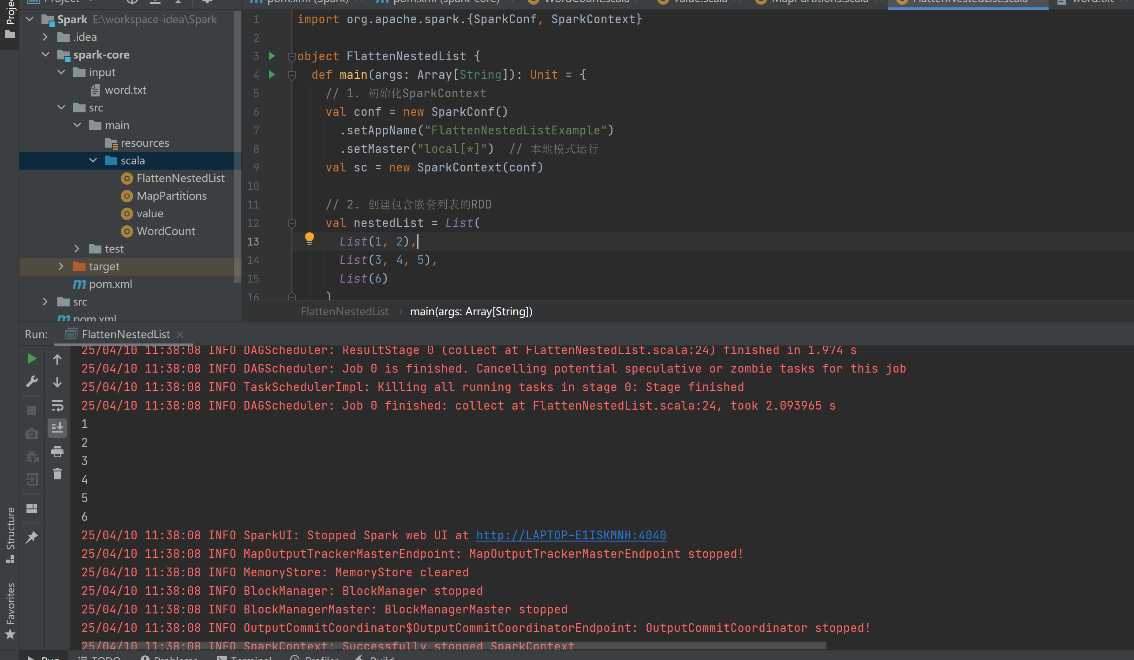Click the yellow intention lightbulb on line 13
The height and width of the screenshot is (660, 1134).
click(x=310, y=239)
